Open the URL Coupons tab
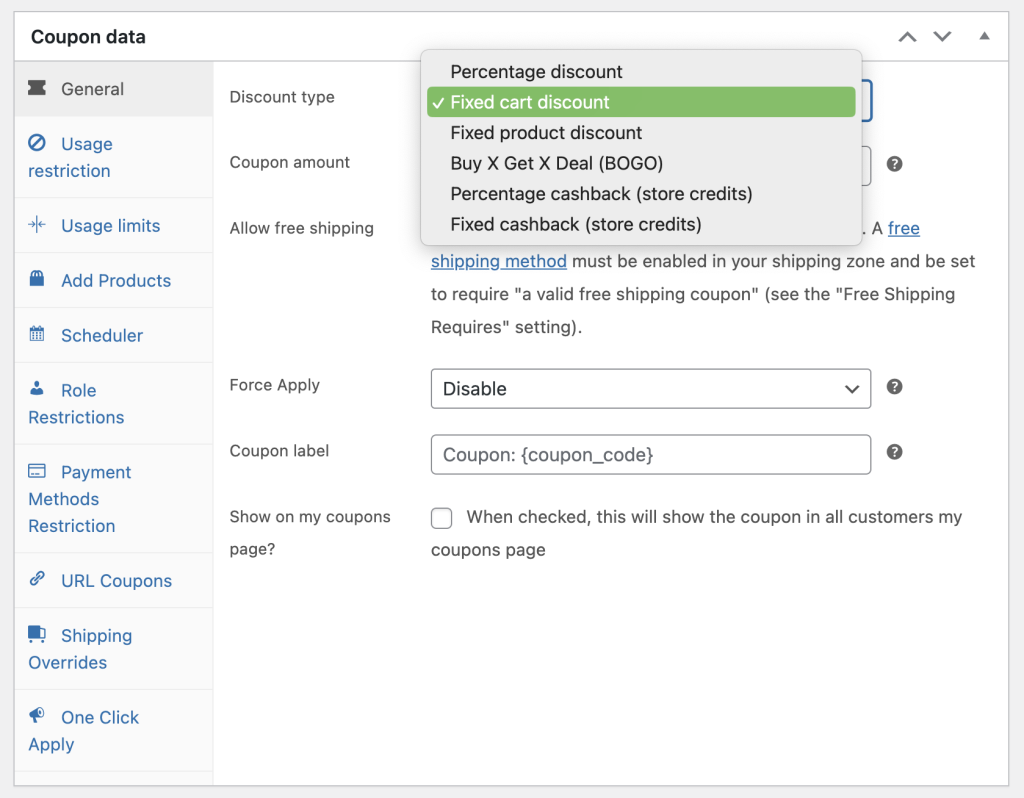Screen dimensions: 1024x798 click(x=114, y=581)
